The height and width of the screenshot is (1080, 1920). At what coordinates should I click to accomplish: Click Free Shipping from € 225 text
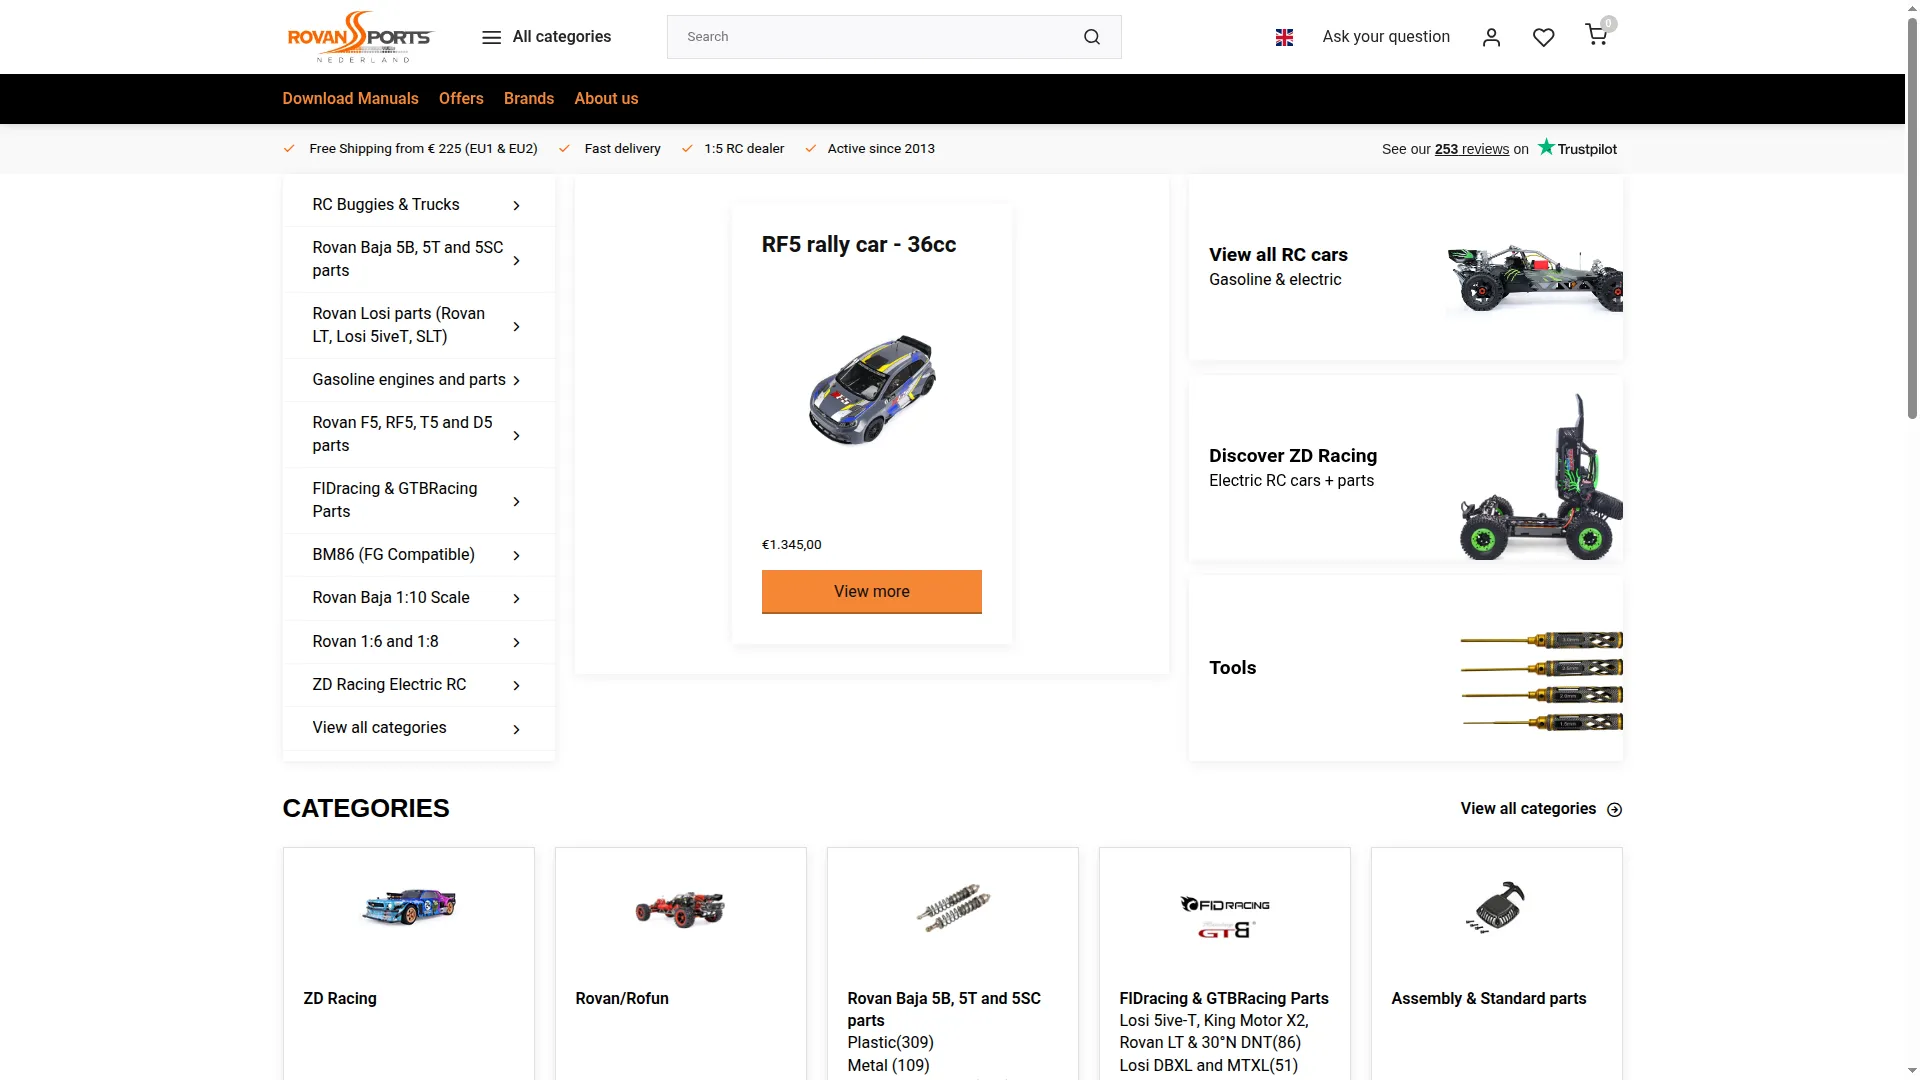tap(423, 149)
